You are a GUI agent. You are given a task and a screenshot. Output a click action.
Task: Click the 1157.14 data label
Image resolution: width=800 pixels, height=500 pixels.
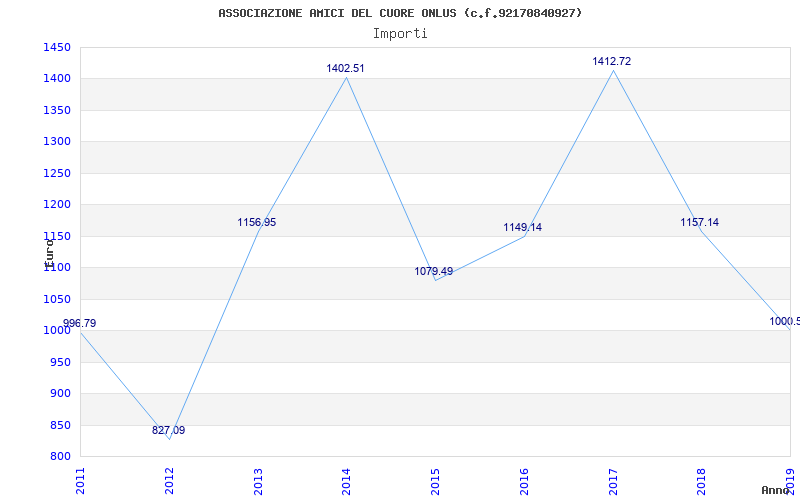coord(699,222)
